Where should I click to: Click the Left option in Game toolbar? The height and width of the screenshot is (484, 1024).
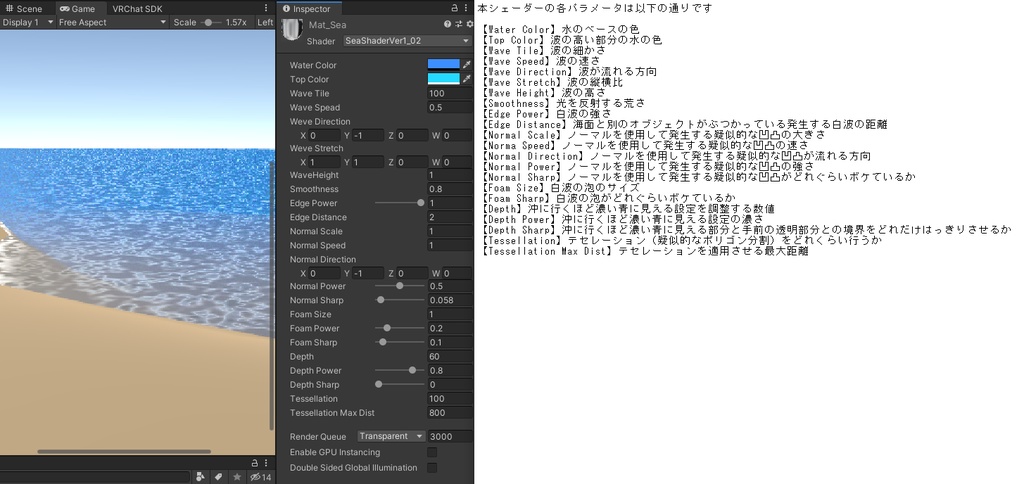point(265,22)
